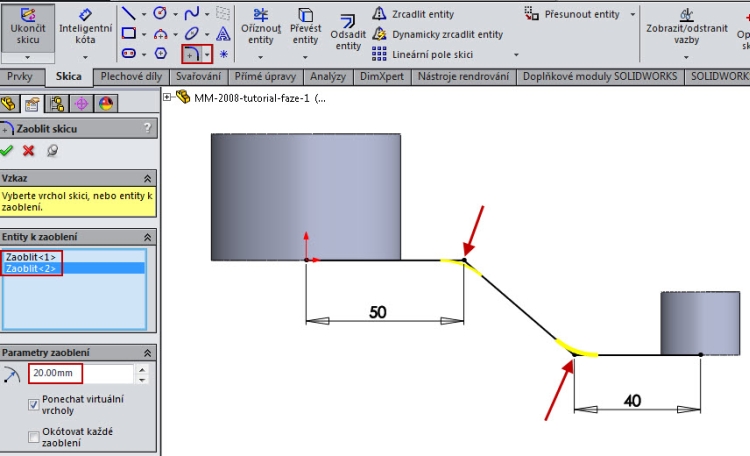Open Spline tool dropdown arrow
The height and width of the screenshot is (456, 750).
point(207,14)
